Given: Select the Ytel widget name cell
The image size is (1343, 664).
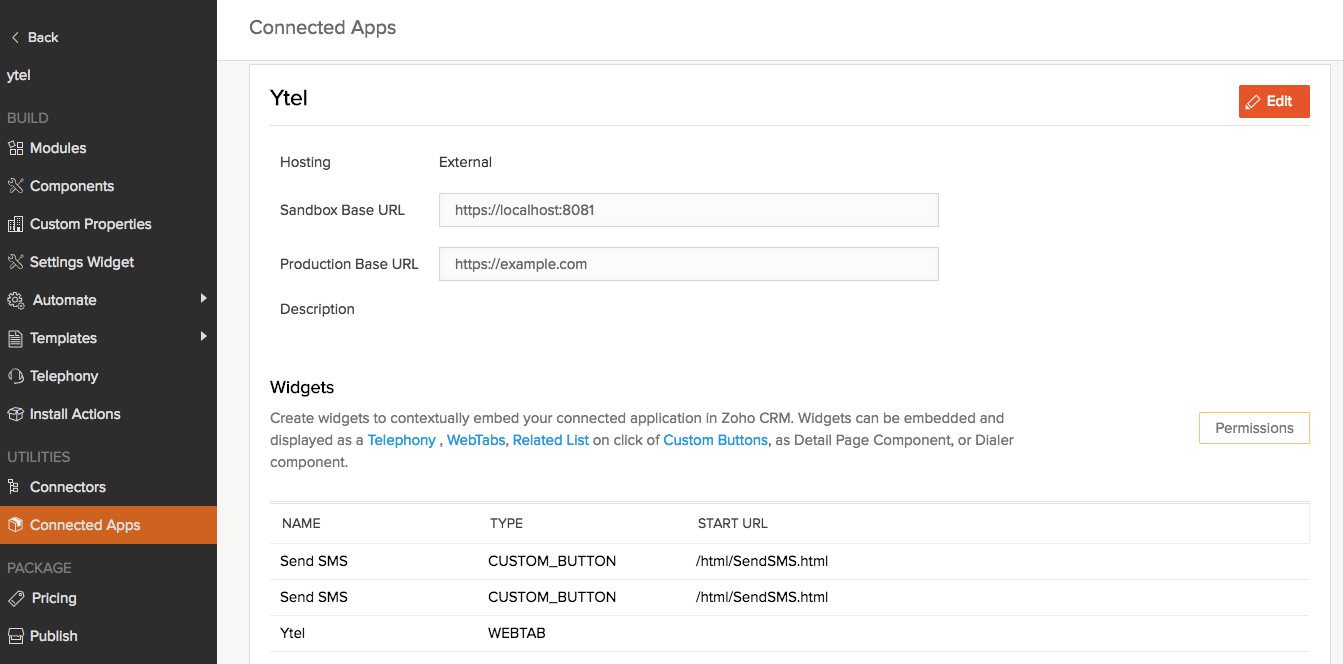Looking at the screenshot, I should click(x=292, y=633).
